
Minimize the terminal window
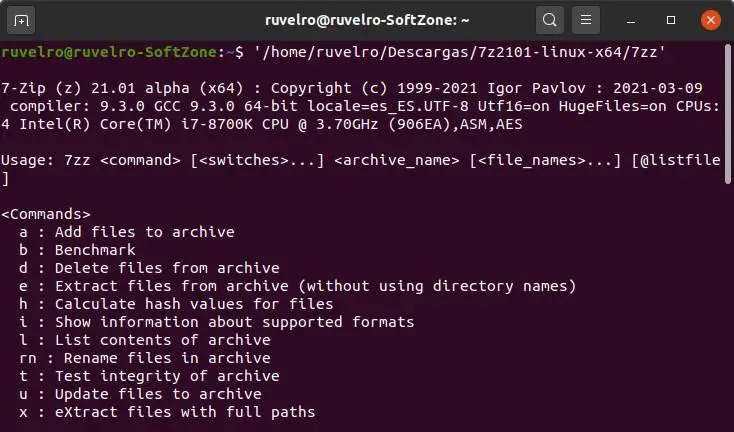coord(631,21)
